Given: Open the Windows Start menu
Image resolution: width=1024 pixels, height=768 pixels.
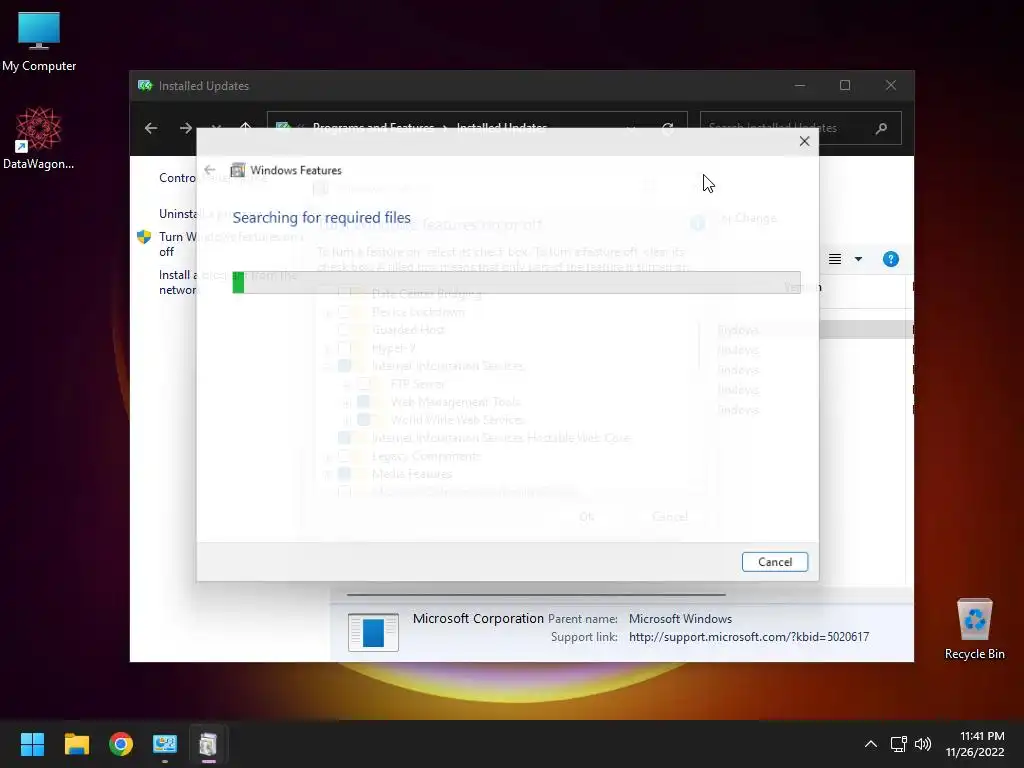Looking at the screenshot, I should (32, 744).
